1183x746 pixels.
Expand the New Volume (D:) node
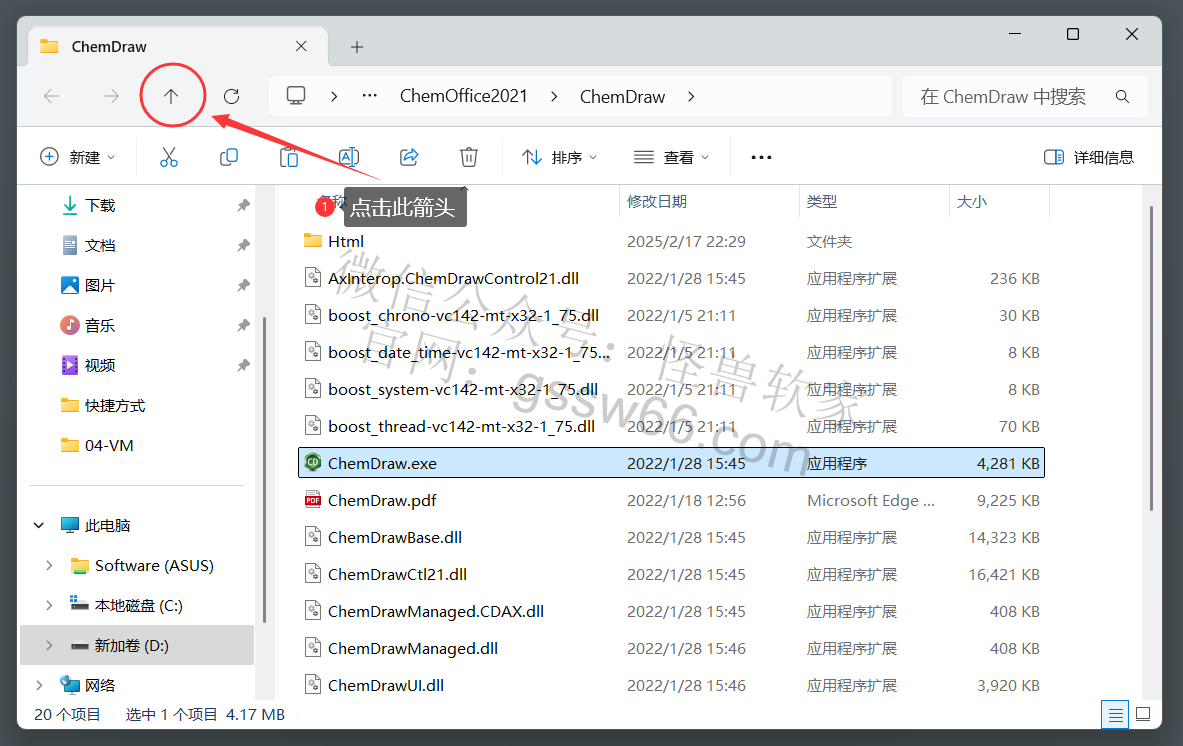tap(49, 645)
